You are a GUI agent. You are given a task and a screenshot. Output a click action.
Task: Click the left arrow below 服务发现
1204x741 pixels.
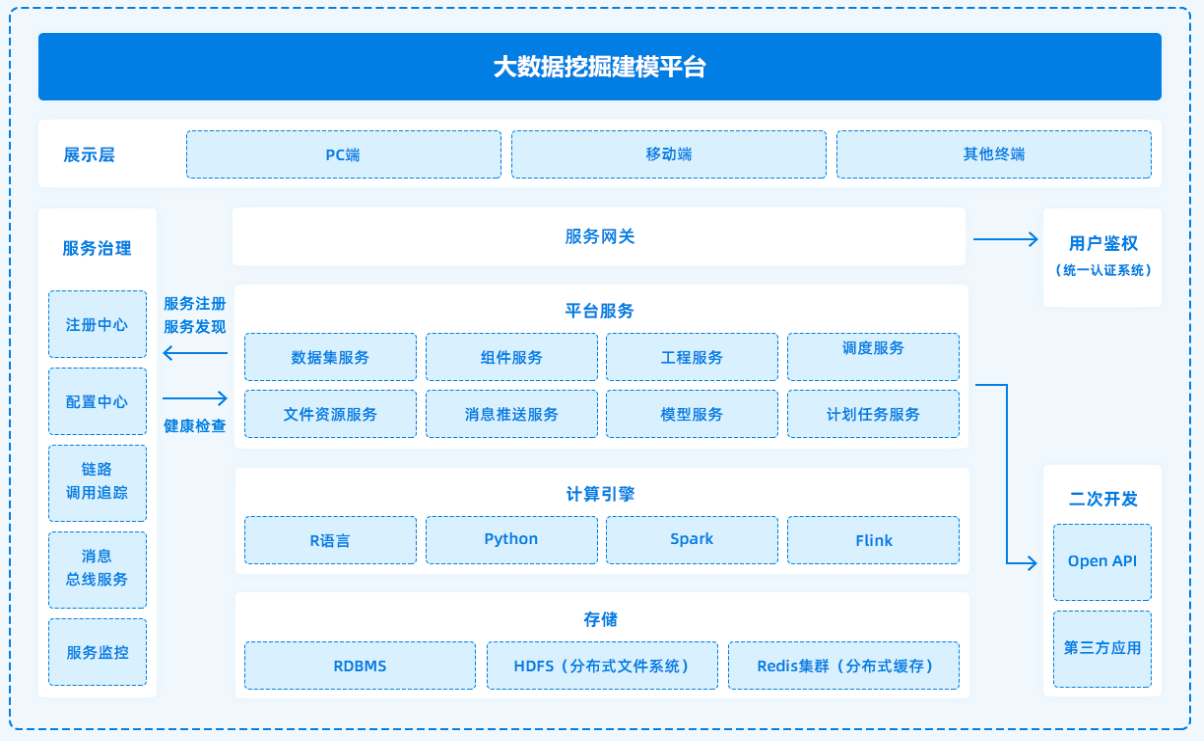(x=195, y=352)
